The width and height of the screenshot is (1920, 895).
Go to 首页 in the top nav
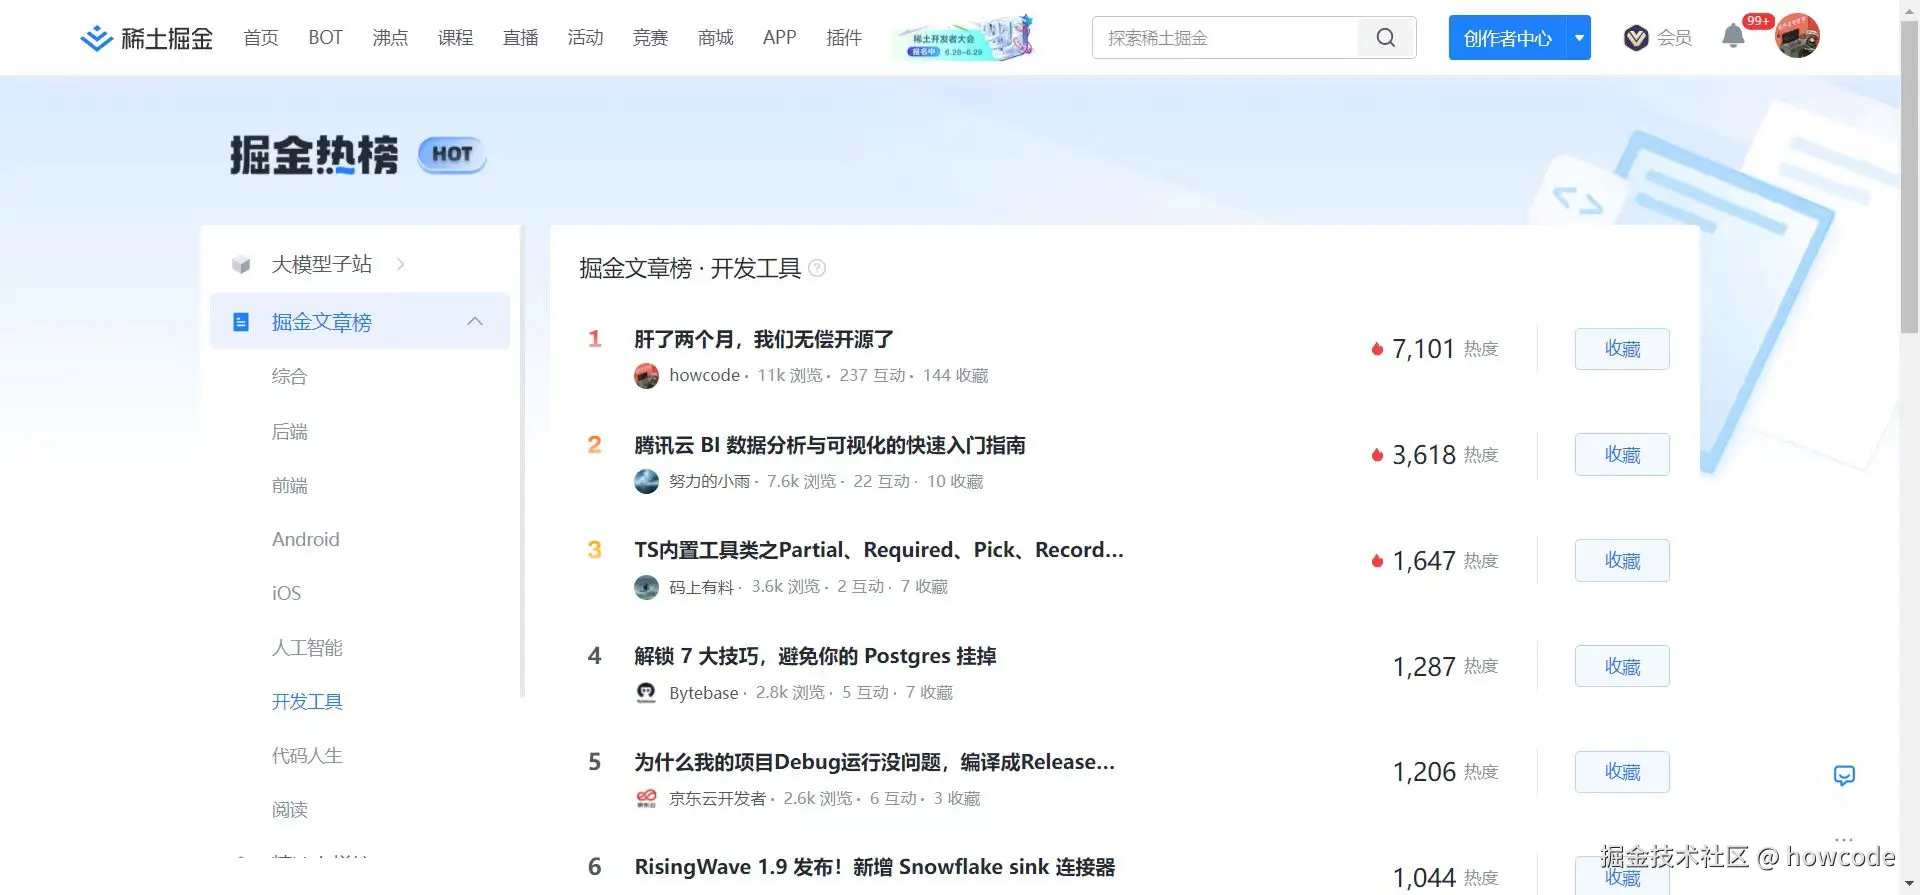(x=261, y=38)
